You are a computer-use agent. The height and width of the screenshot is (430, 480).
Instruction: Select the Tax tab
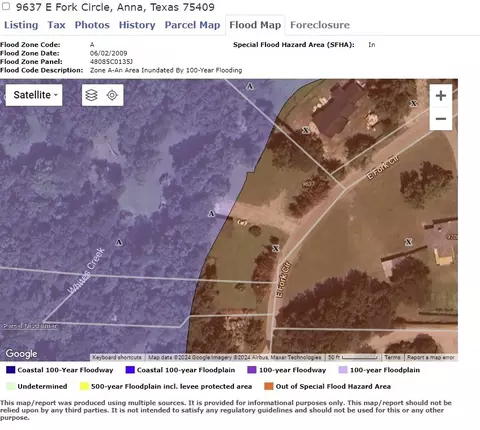pos(56,25)
